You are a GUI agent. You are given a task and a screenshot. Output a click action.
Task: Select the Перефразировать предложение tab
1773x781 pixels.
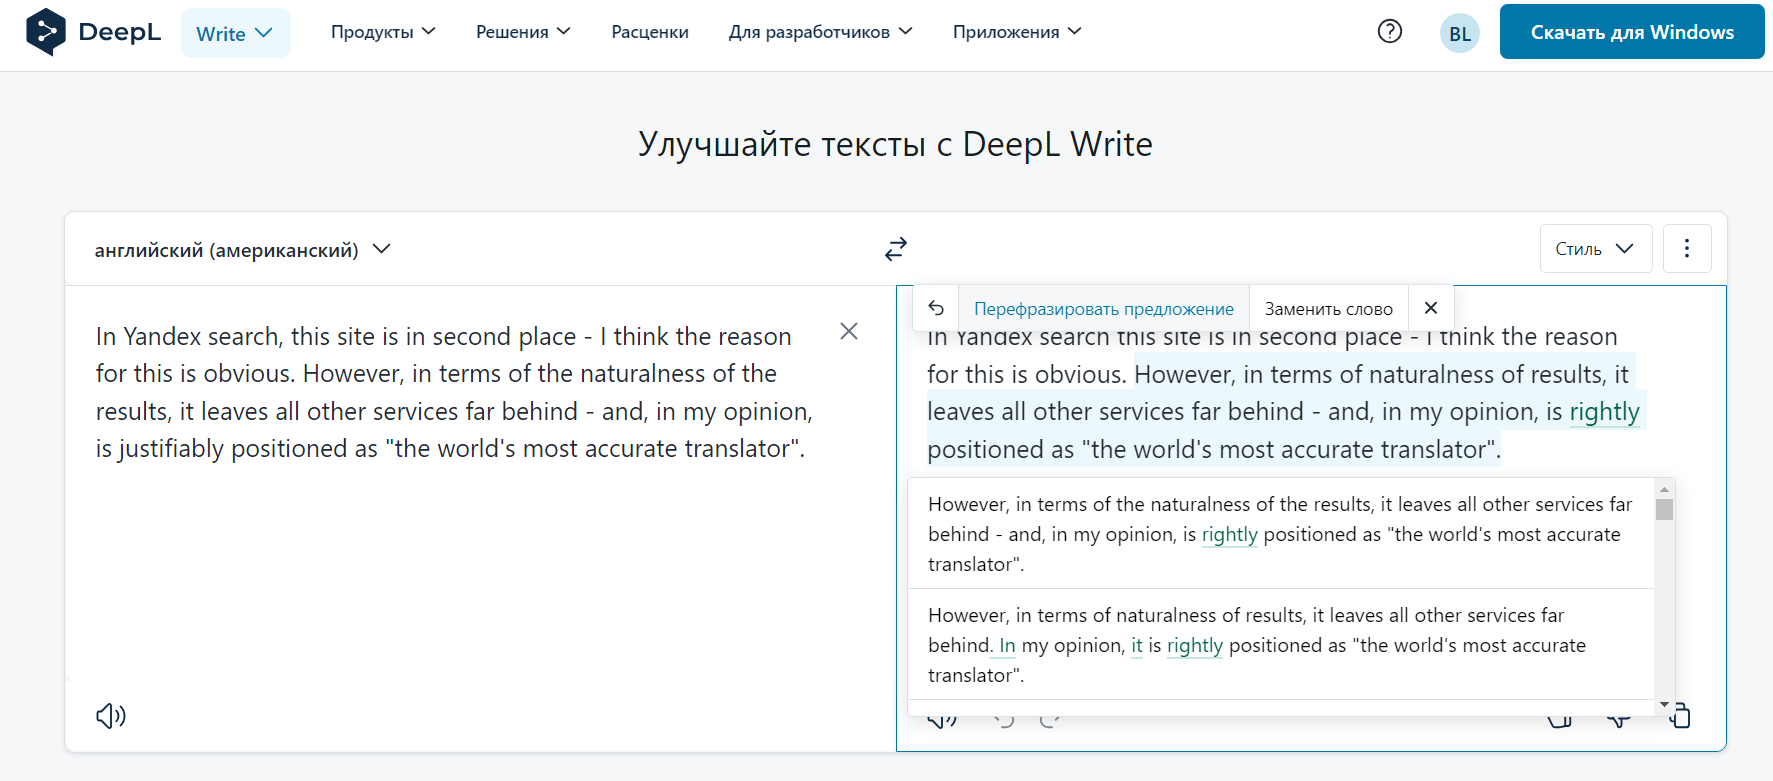(1103, 309)
